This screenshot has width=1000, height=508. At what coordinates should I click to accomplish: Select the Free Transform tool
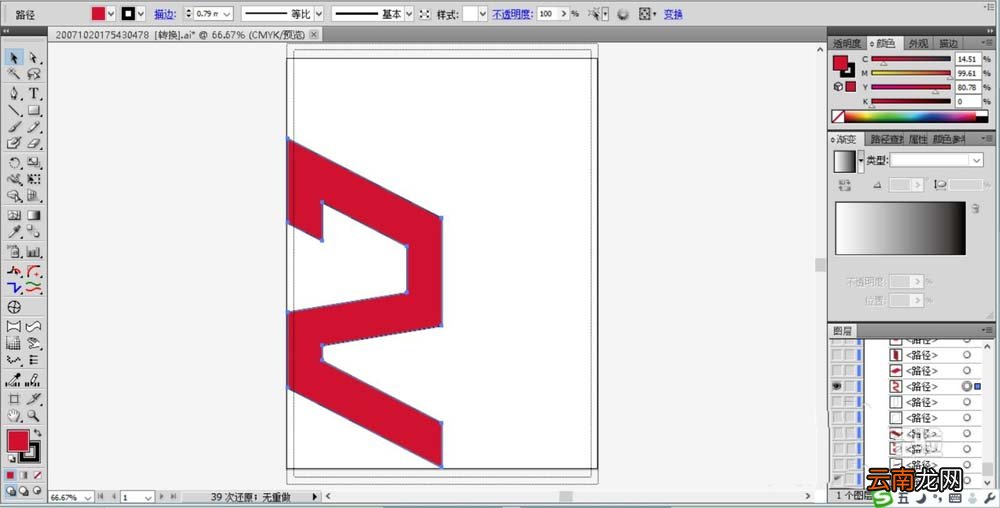33,180
